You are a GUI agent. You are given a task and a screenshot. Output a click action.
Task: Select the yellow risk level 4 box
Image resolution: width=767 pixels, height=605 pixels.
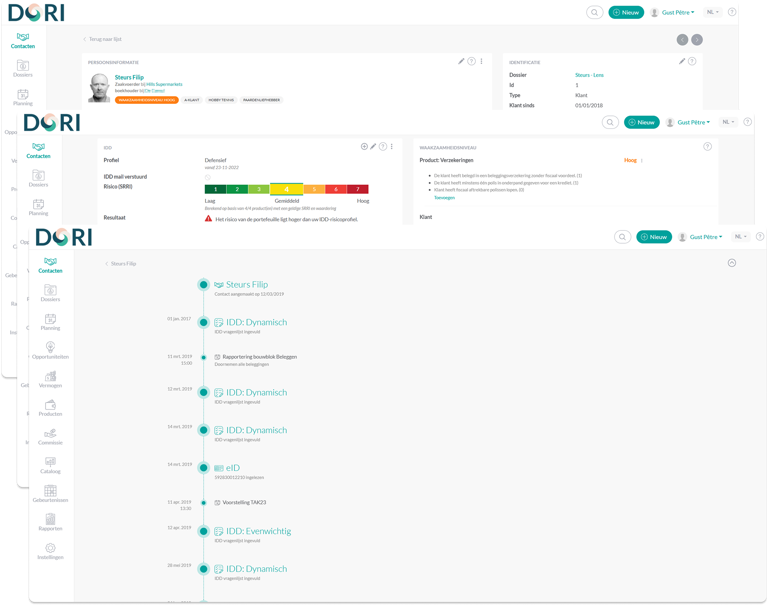click(x=286, y=188)
